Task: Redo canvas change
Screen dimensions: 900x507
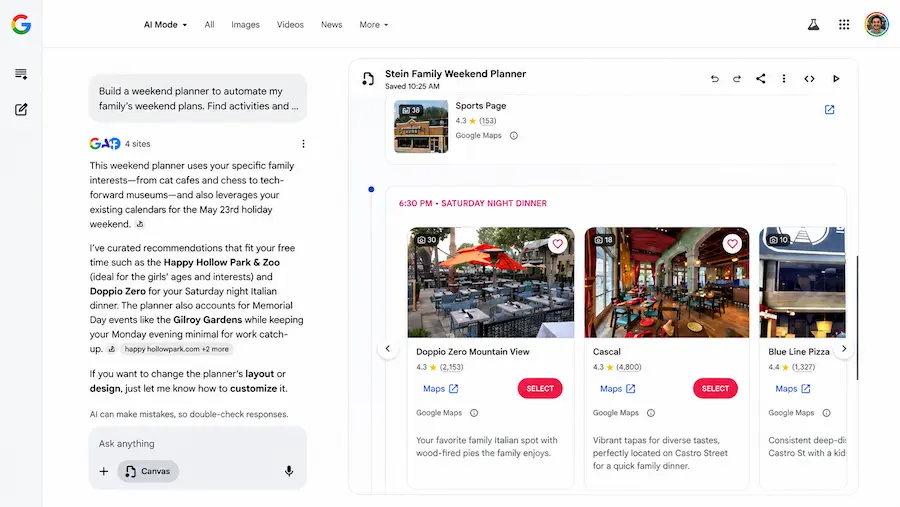Action: (737, 79)
